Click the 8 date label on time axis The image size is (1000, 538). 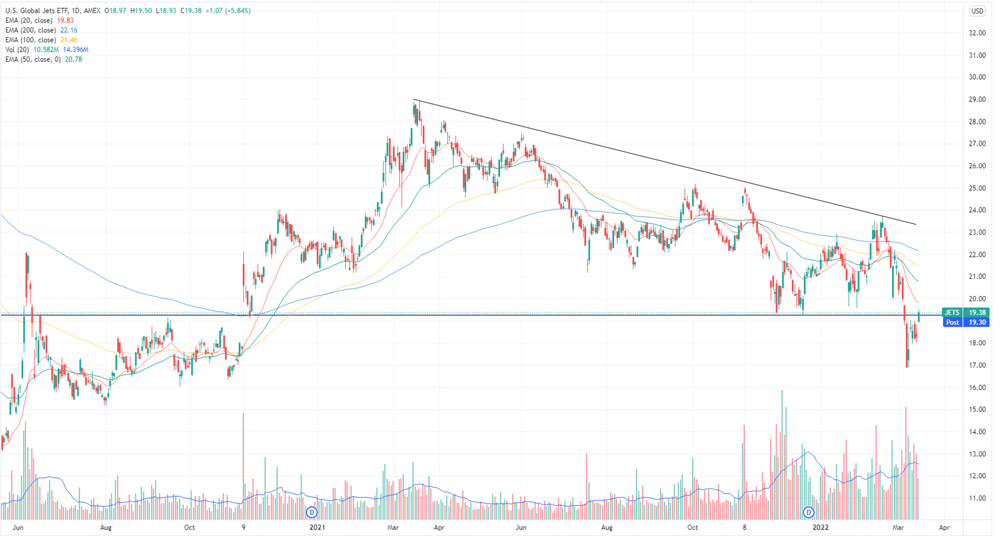[744, 527]
